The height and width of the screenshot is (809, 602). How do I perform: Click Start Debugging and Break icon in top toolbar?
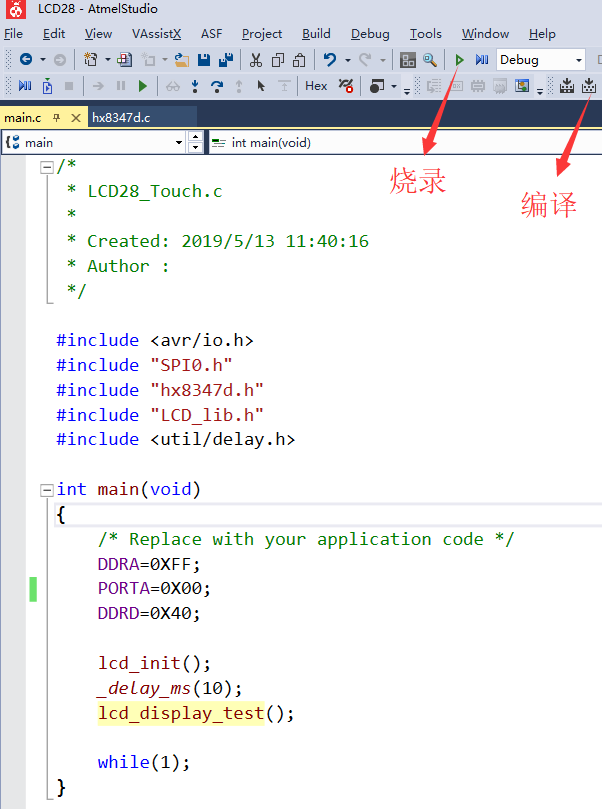(x=482, y=60)
